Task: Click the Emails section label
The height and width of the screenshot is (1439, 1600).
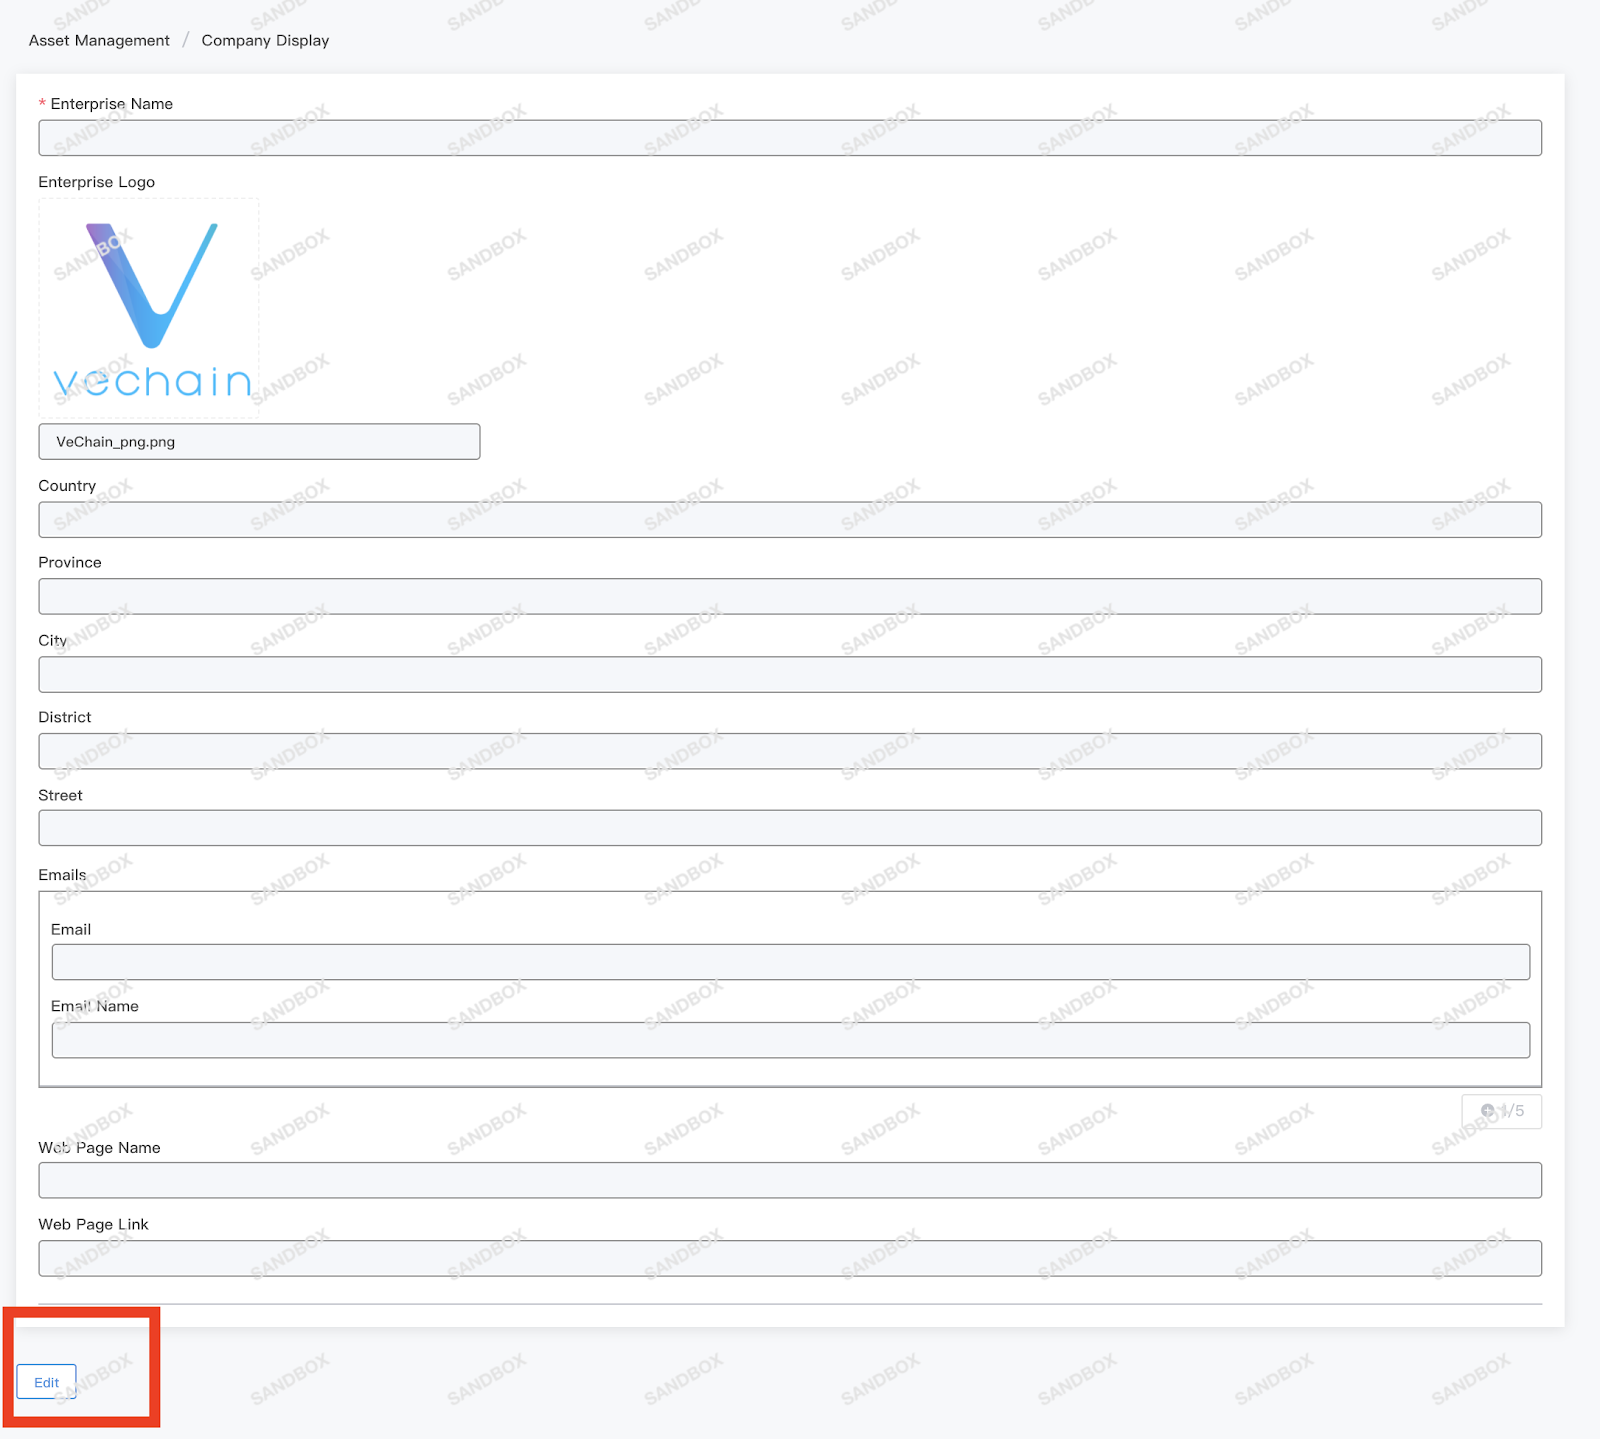Action: pos(62,875)
